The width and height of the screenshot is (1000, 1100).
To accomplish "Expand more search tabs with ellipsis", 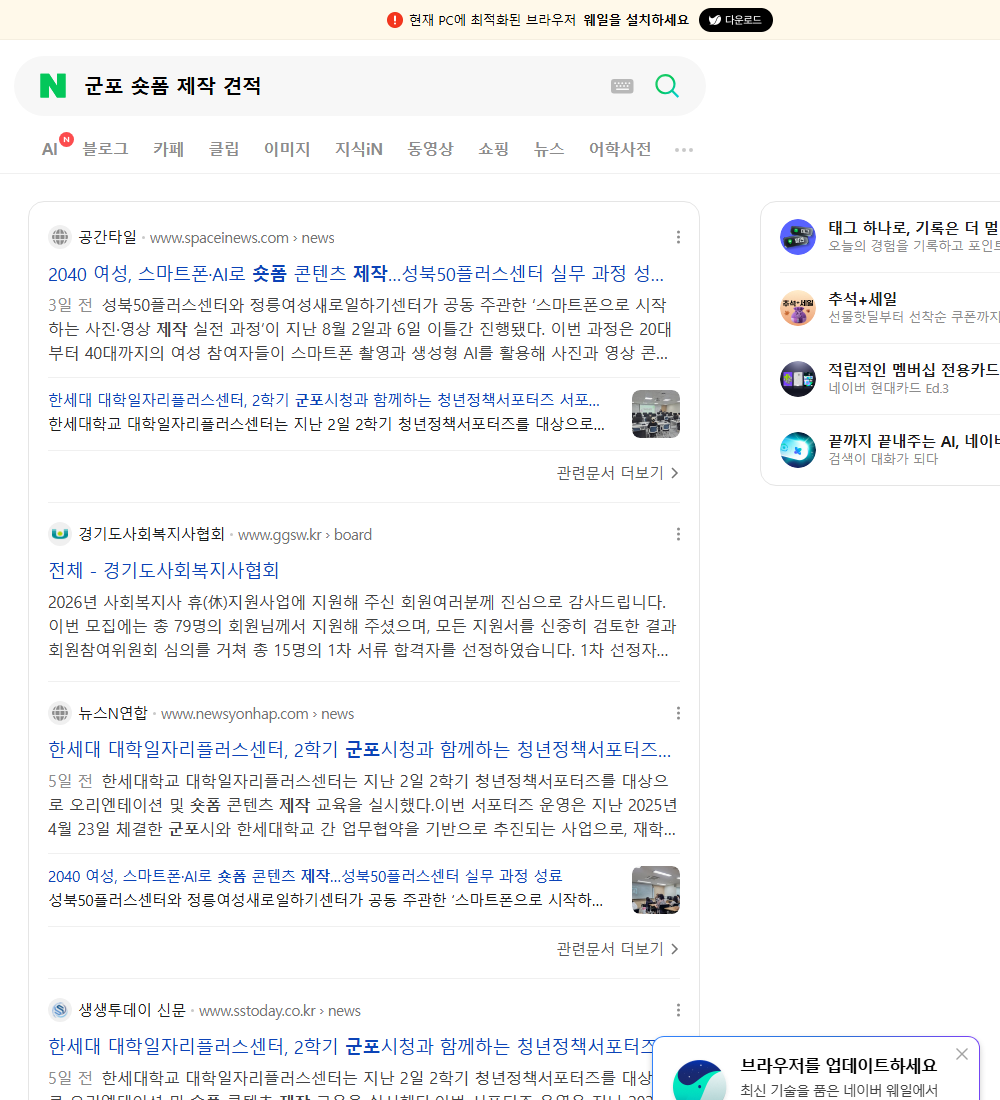I will click(684, 149).
